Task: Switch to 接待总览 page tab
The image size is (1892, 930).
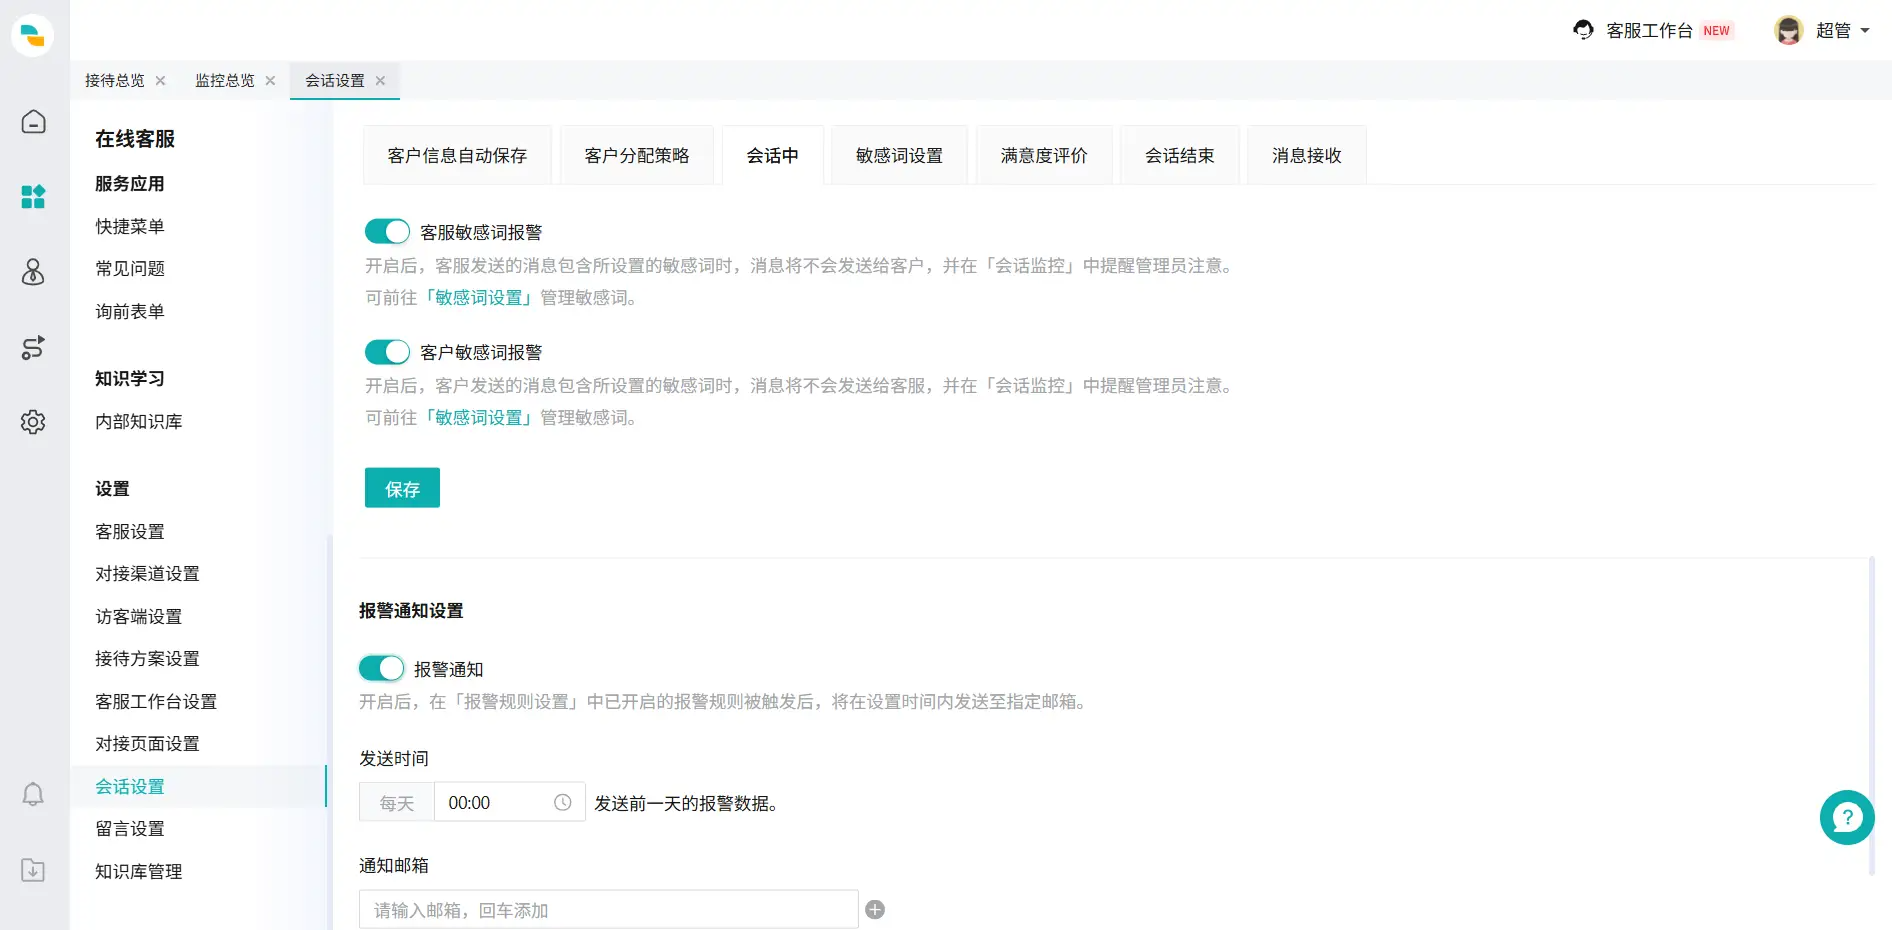Action: [114, 81]
